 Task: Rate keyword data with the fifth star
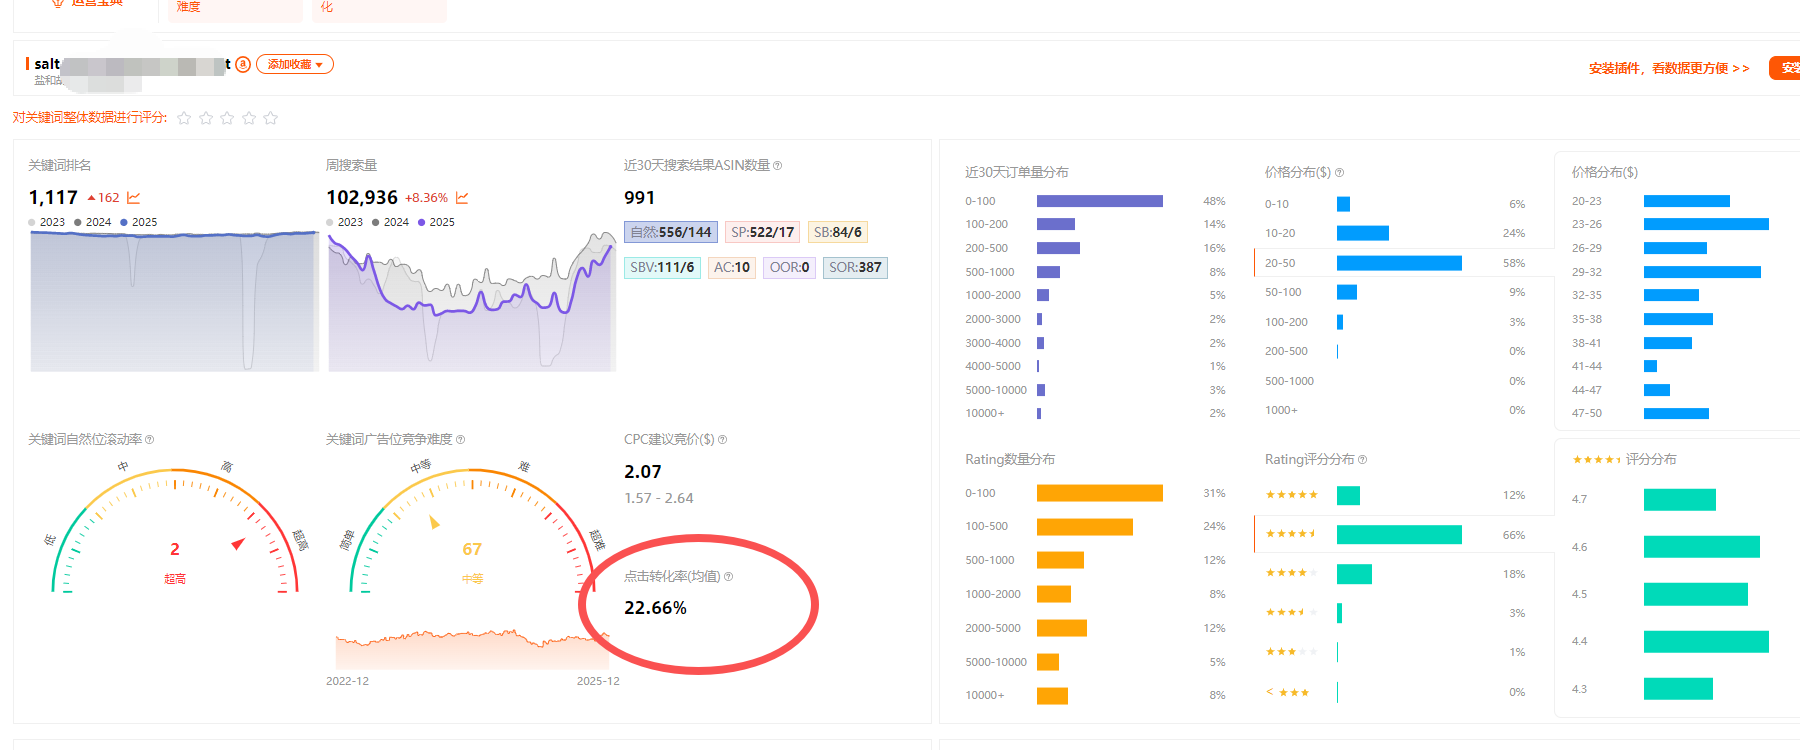pos(270,118)
